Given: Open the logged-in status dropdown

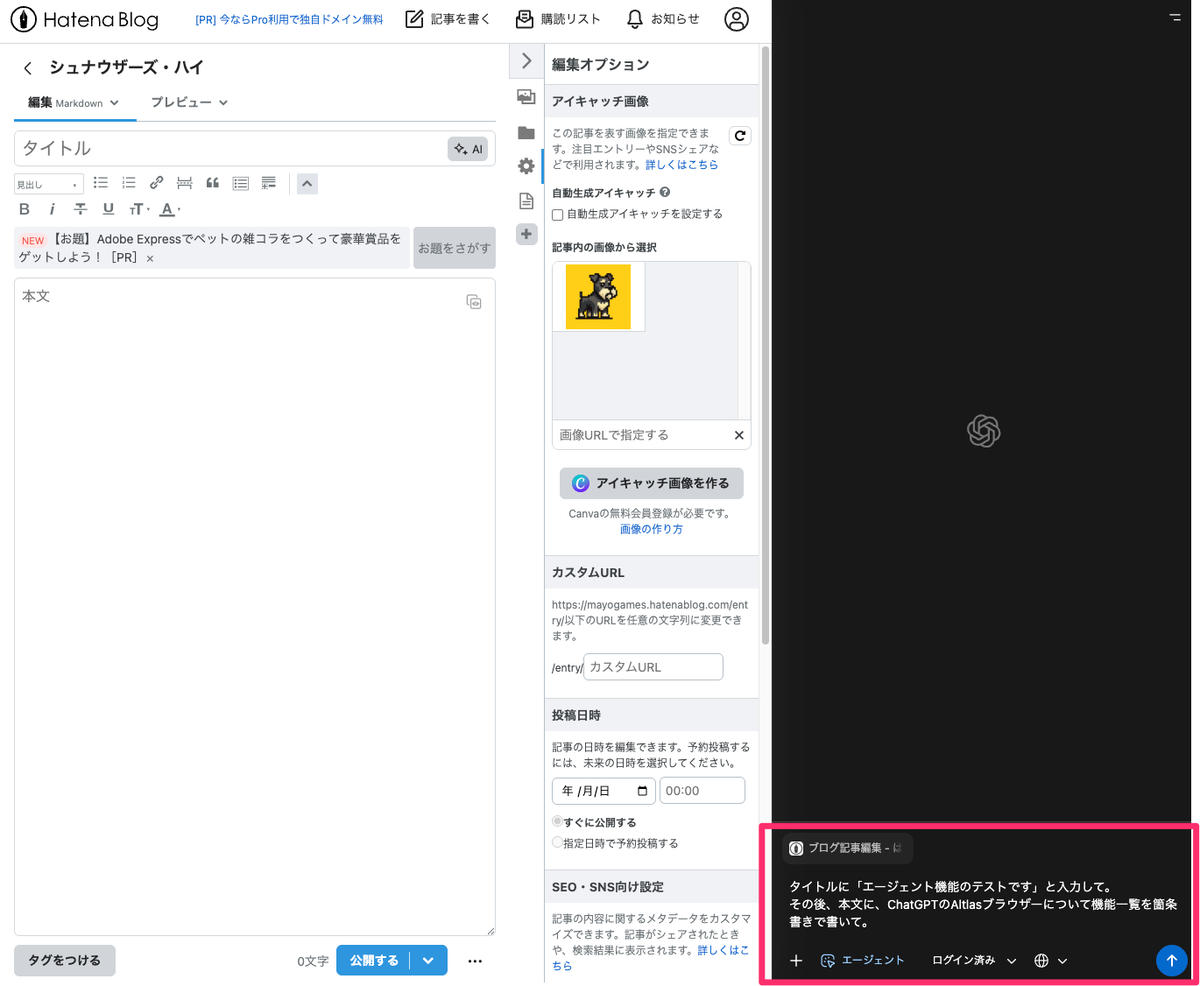Looking at the screenshot, I should point(974,960).
